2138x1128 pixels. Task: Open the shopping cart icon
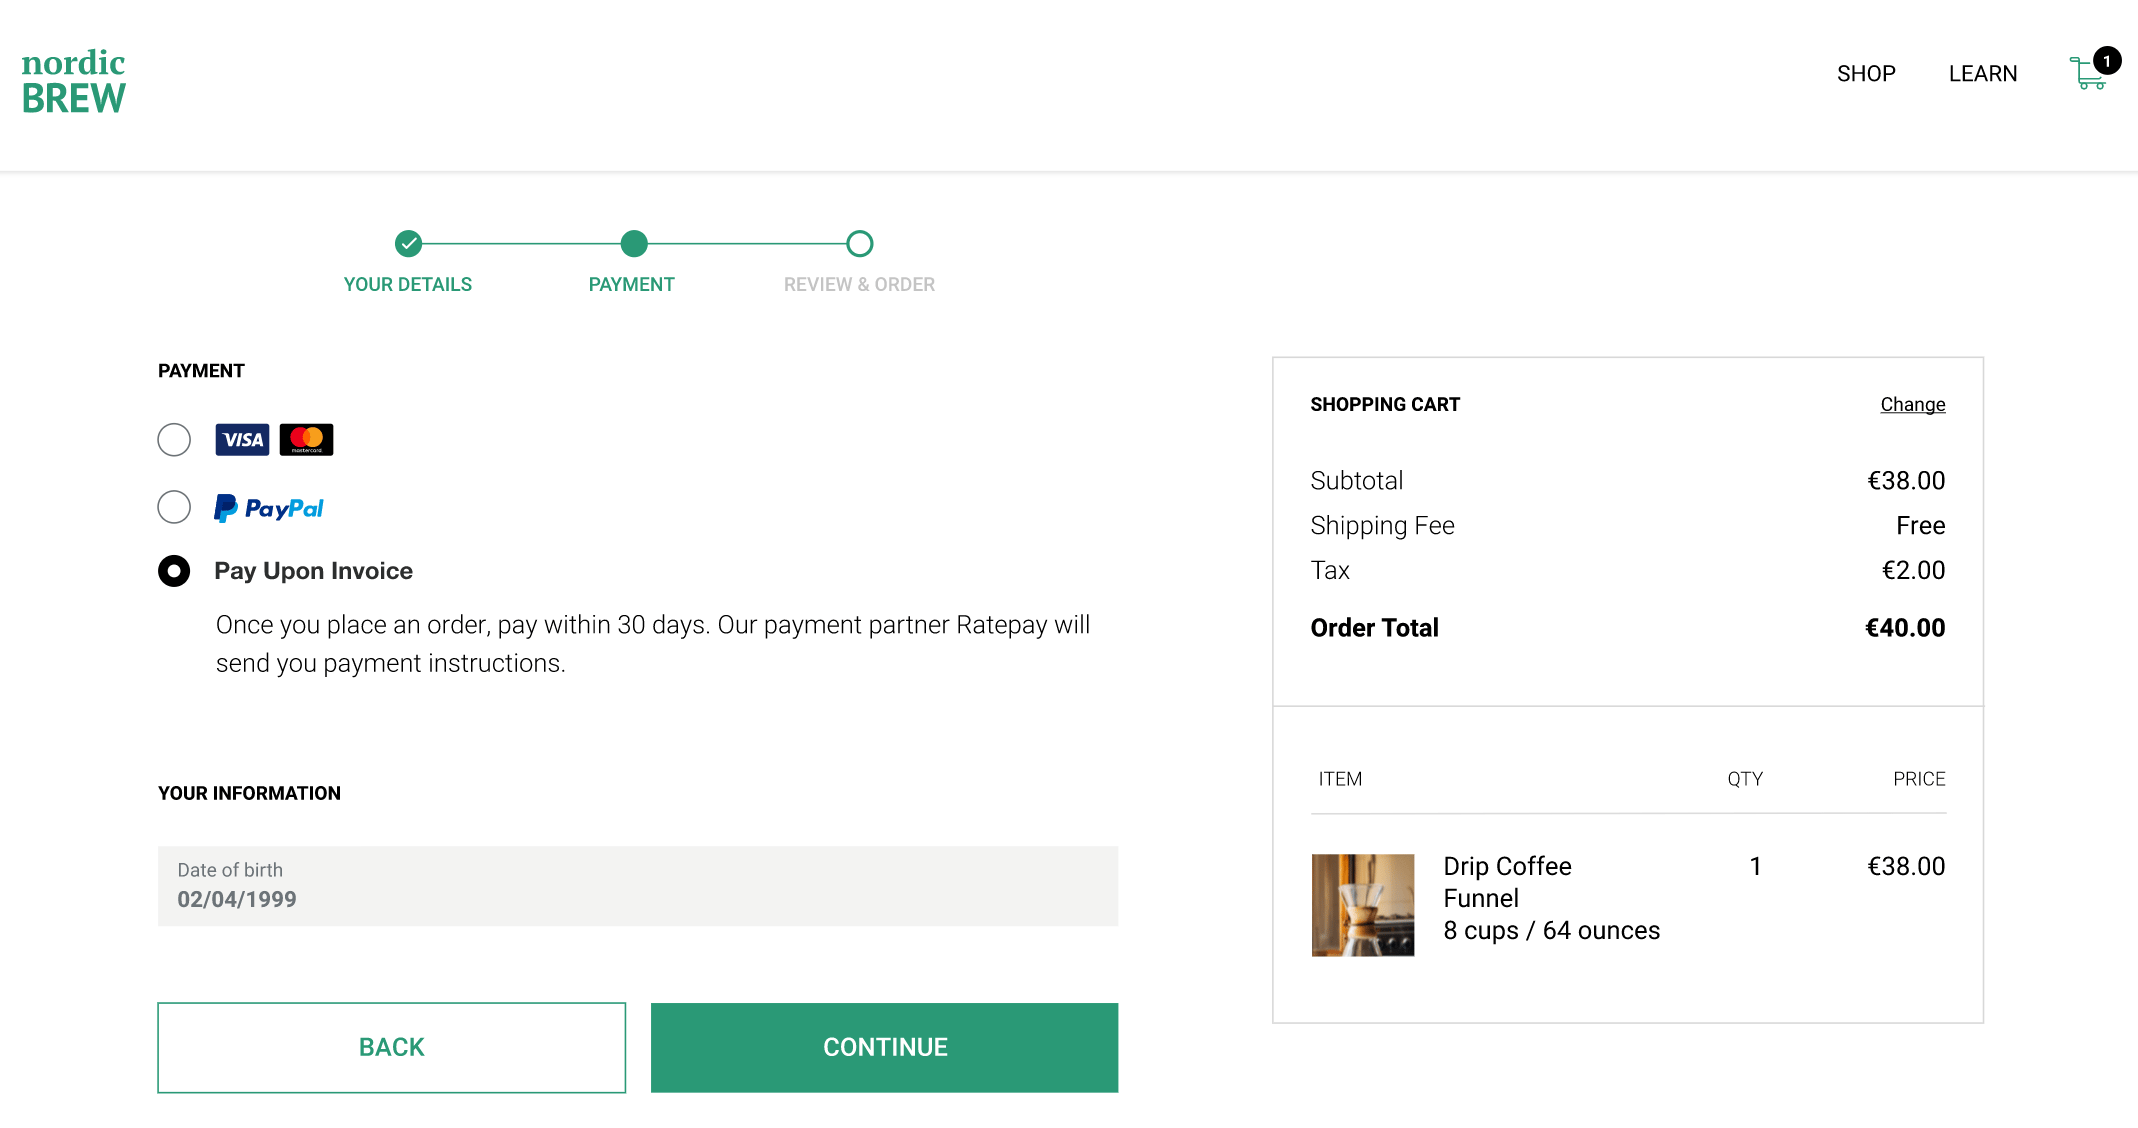coord(2088,73)
